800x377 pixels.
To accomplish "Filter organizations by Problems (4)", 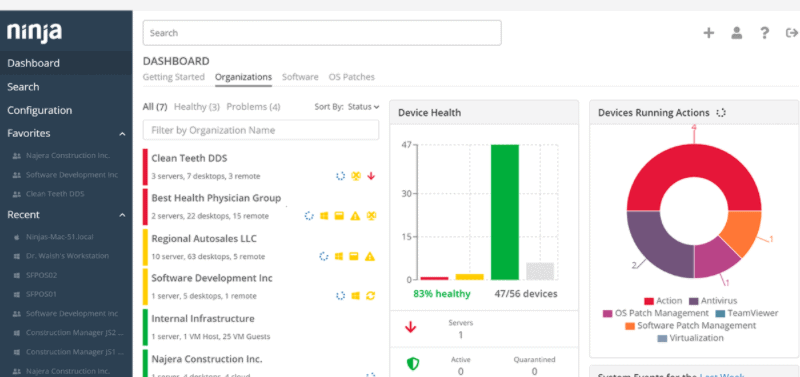I will (x=253, y=107).
